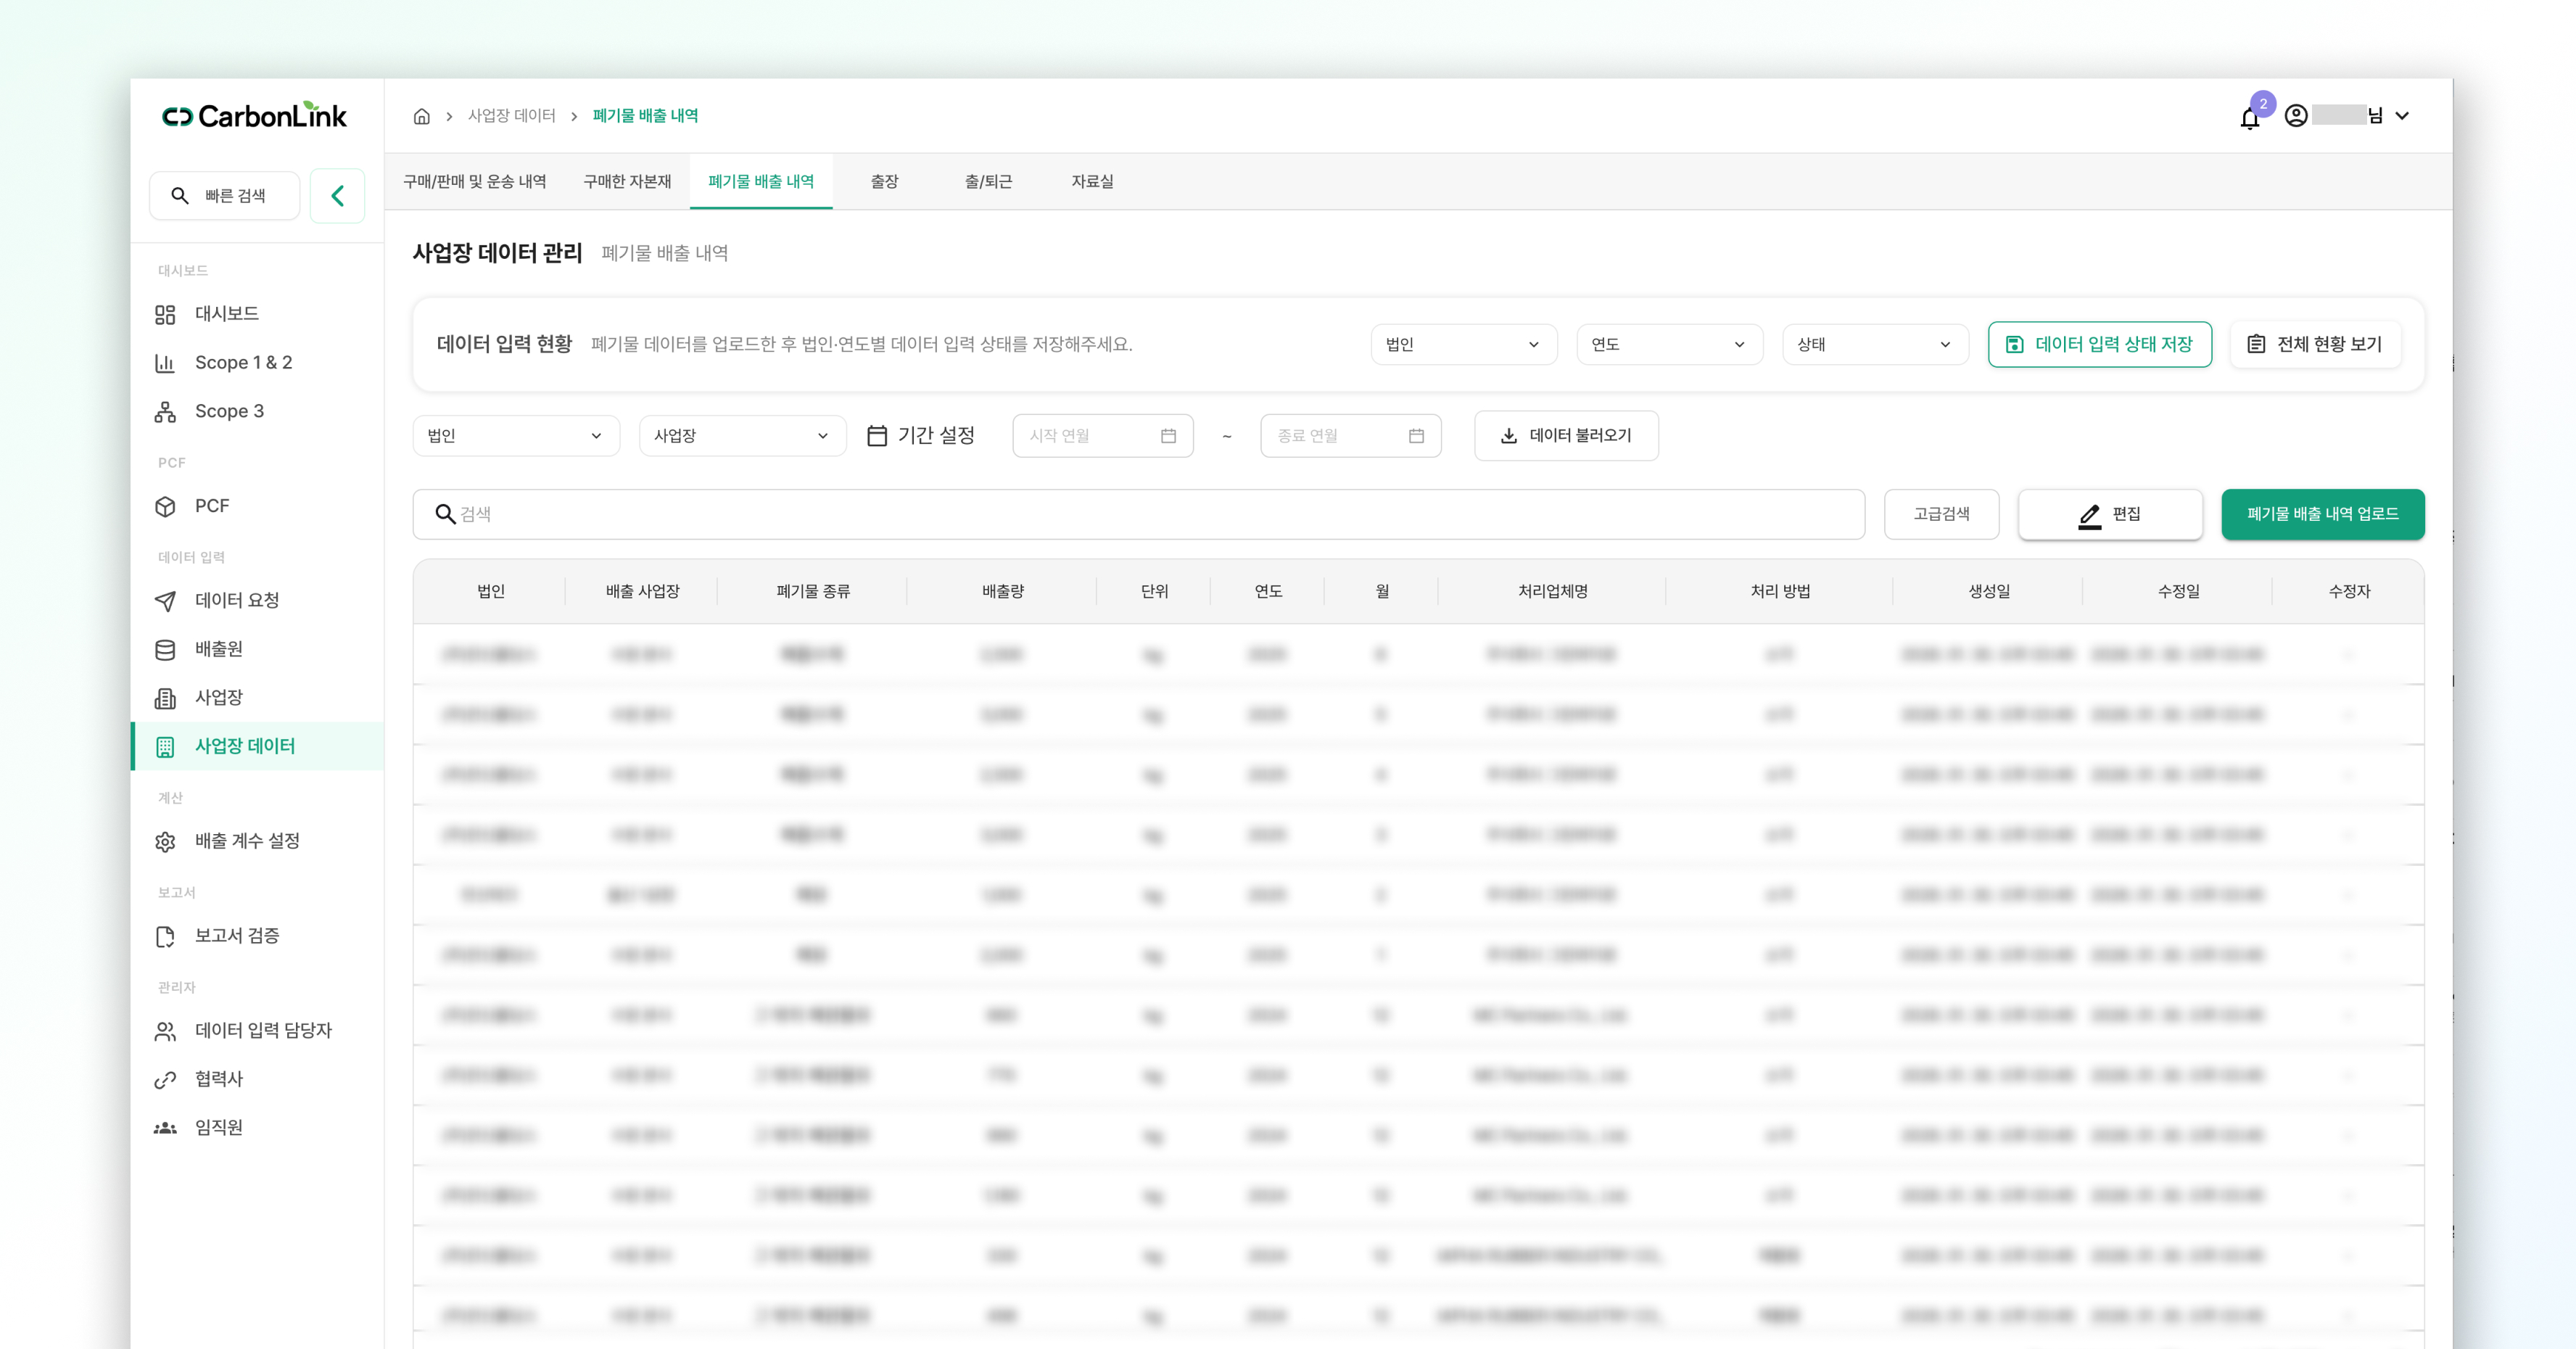Click the 사업장 building icon

tap(165, 698)
